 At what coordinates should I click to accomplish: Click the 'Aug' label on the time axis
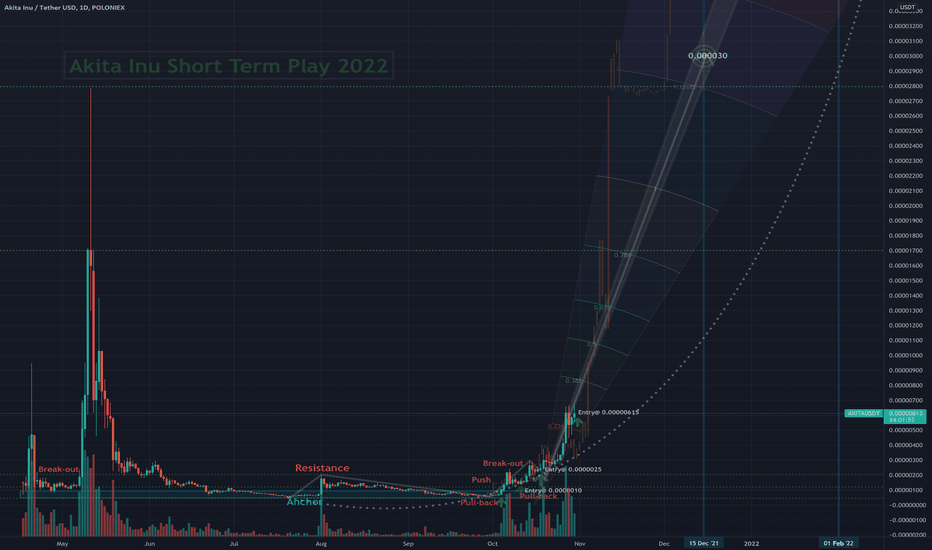pyautogui.click(x=321, y=543)
